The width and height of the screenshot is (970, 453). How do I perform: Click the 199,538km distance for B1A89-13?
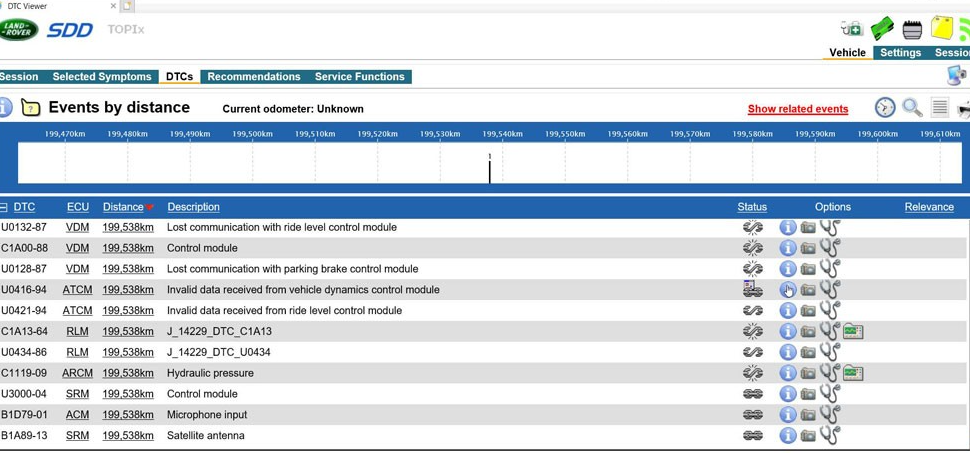click(x=128, y=436)
